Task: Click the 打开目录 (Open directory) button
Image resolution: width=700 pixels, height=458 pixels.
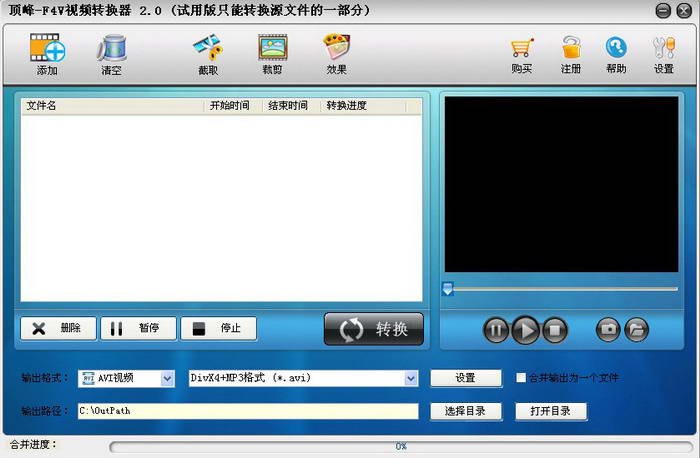Action: [x=551, y=411]
